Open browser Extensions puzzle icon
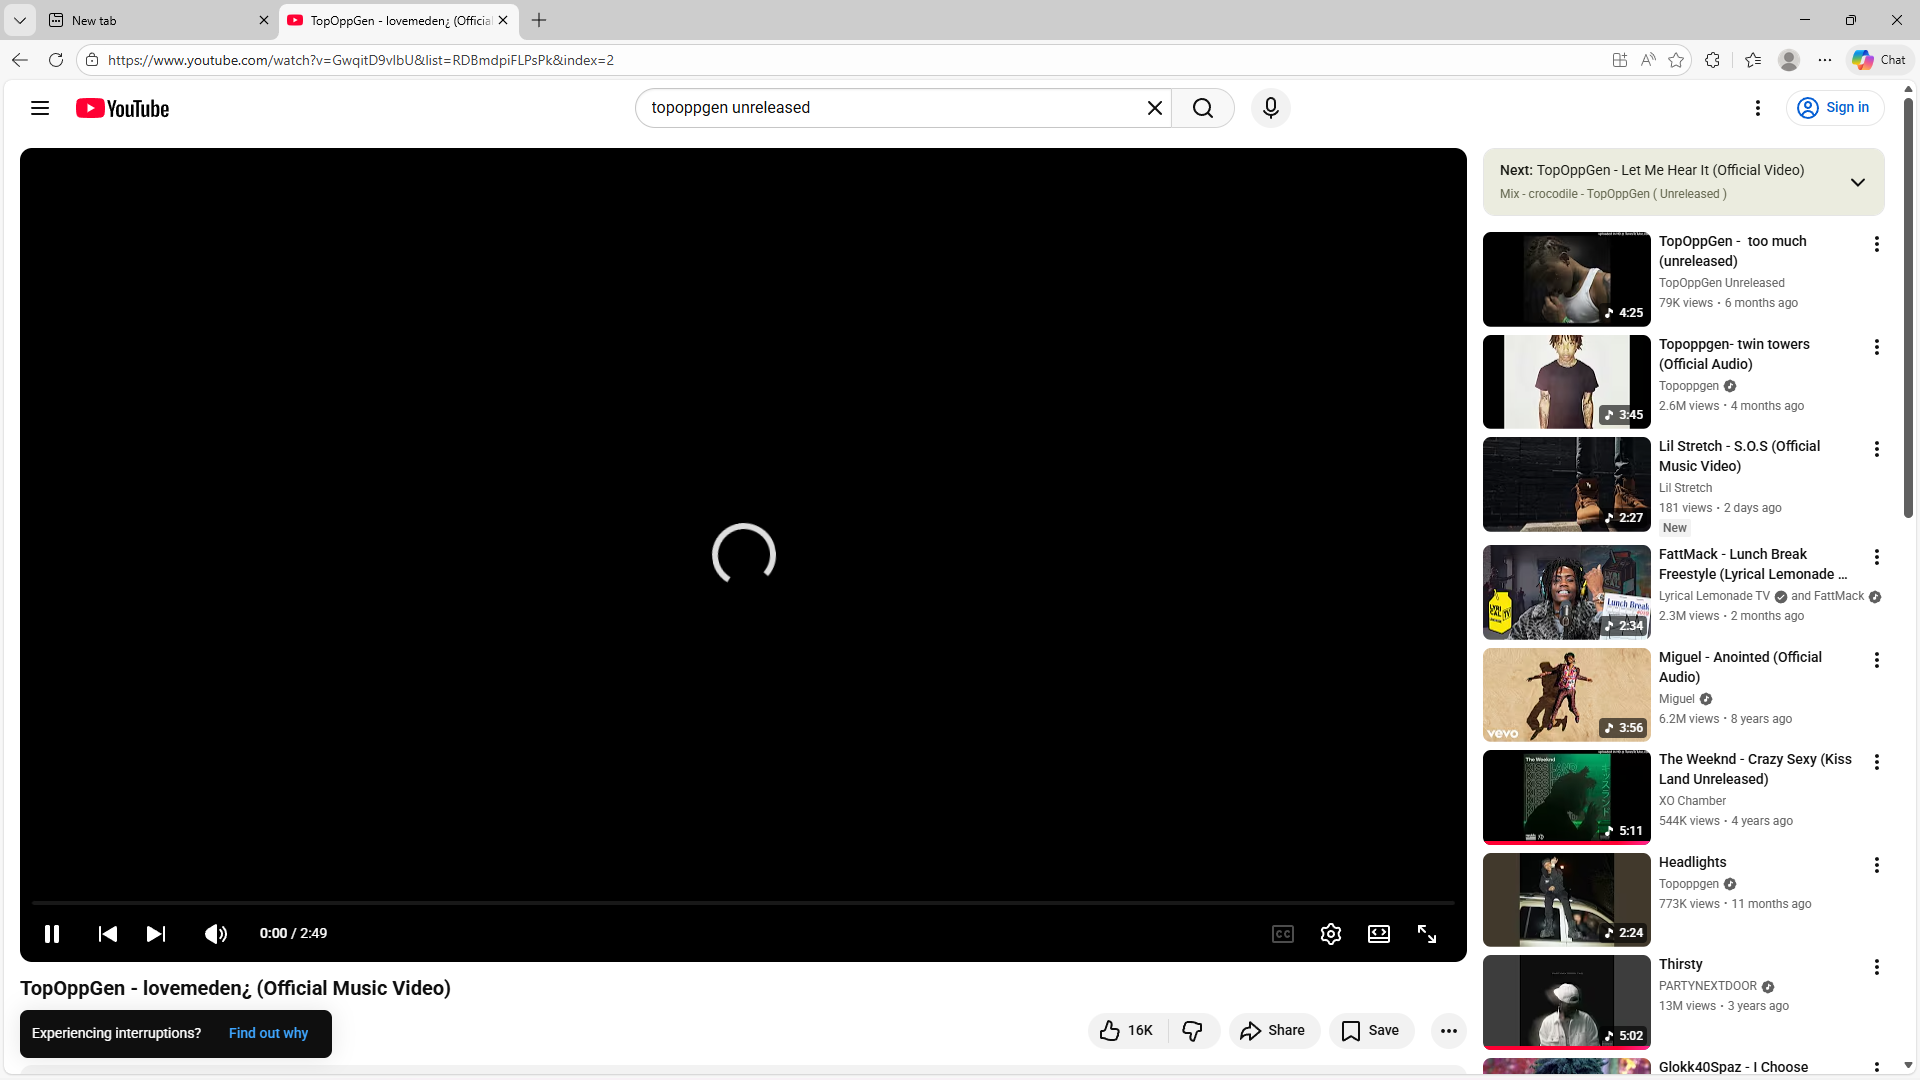1920x1080 pixels. pos(1712,60)
